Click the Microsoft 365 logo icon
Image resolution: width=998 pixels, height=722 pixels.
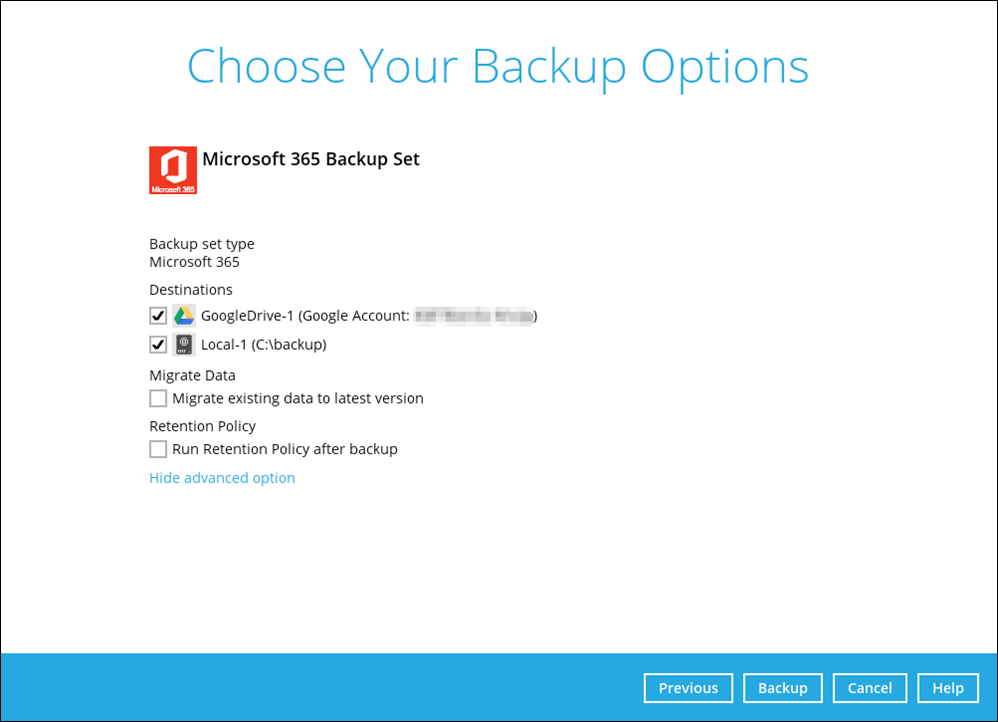point(173,170)
